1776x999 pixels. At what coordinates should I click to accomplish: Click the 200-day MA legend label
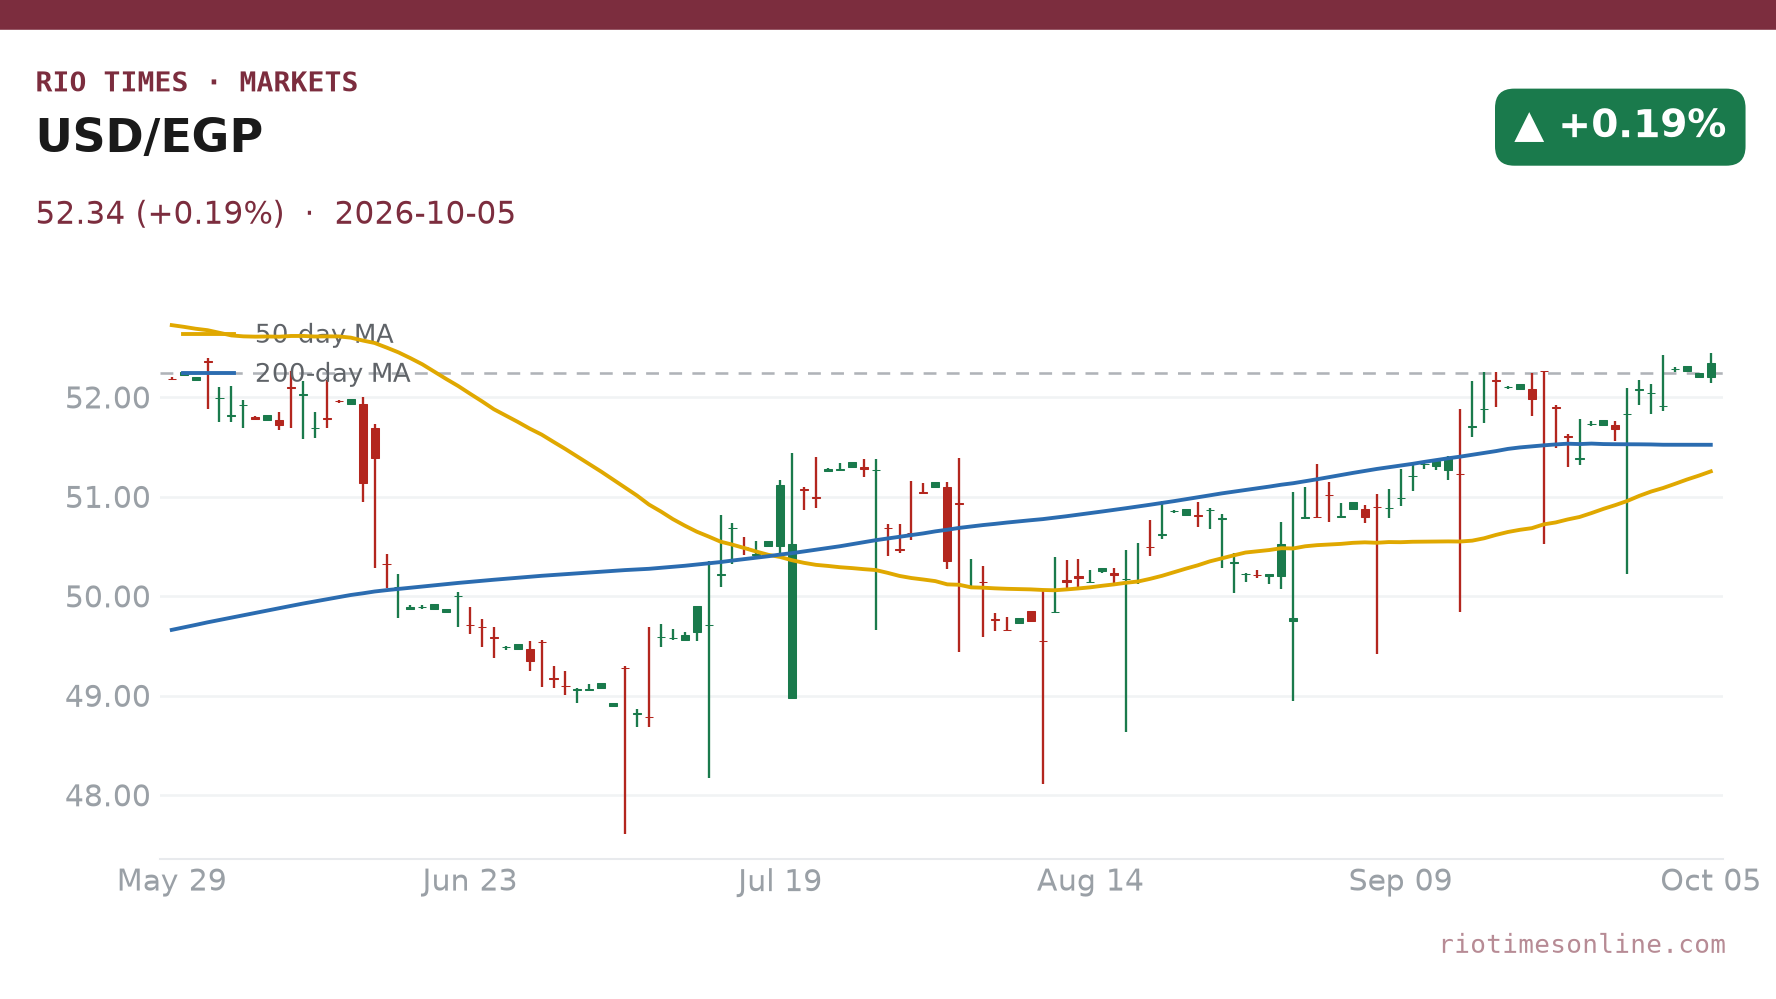coord(332,373)
